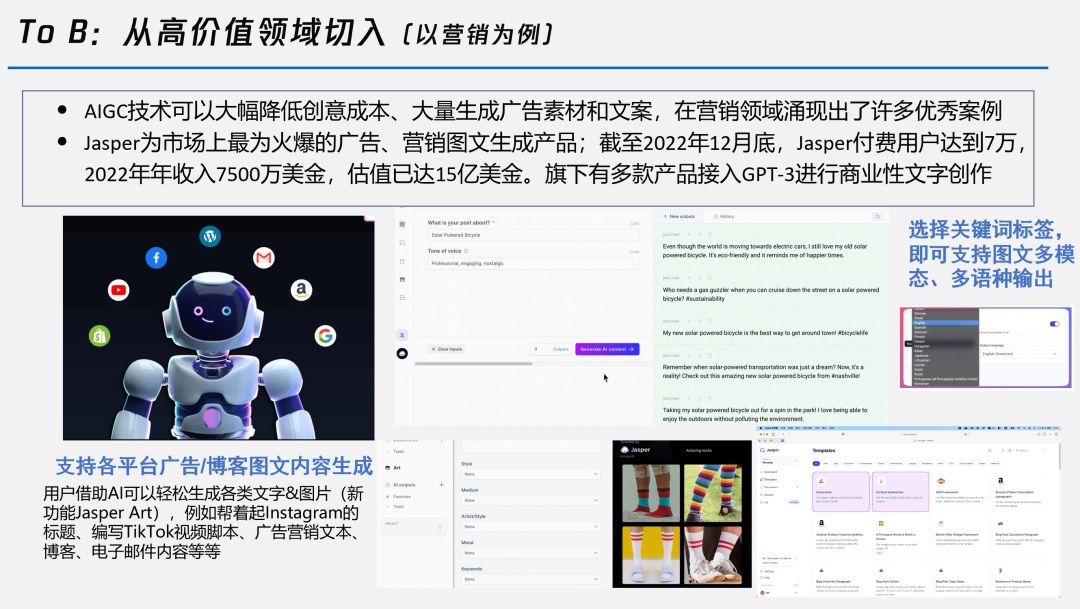Open the Style dropdown in the Jasper Art panel

pyautogui.click(x=530, y=474)
